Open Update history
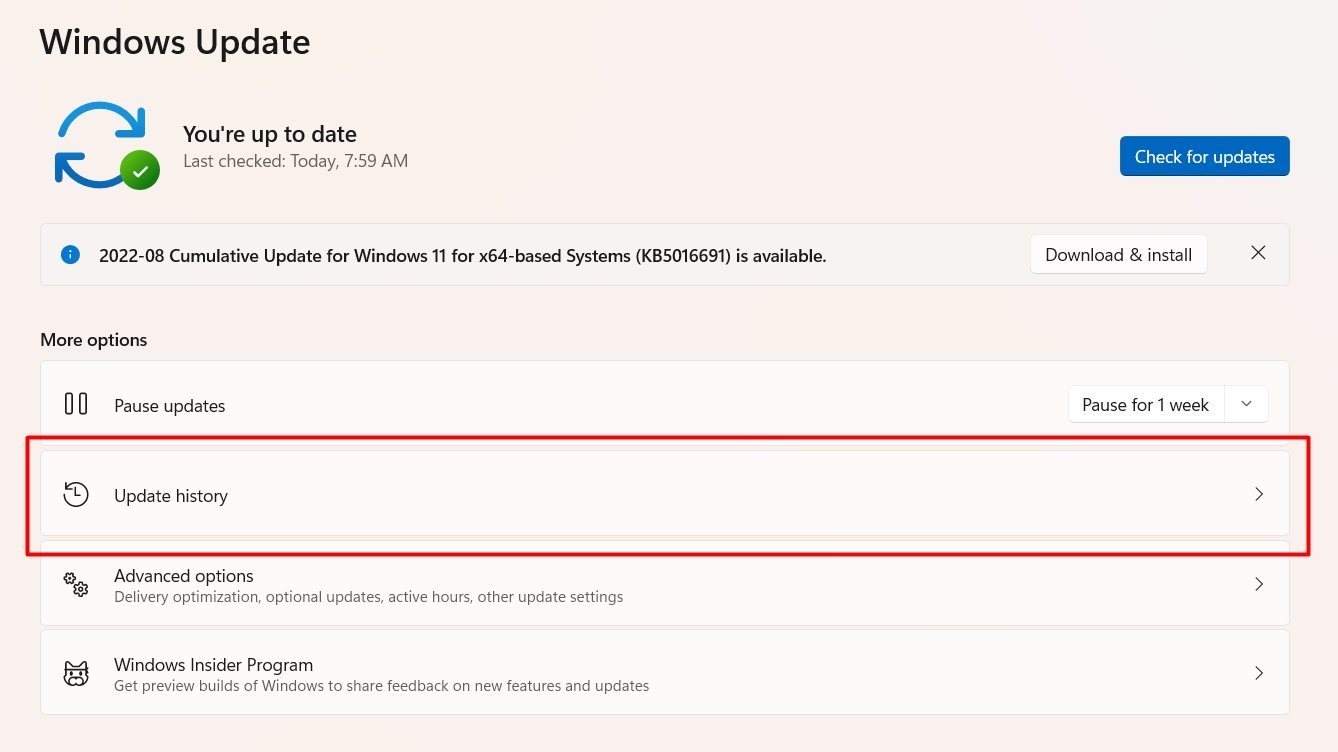 [x=665, y=494]
